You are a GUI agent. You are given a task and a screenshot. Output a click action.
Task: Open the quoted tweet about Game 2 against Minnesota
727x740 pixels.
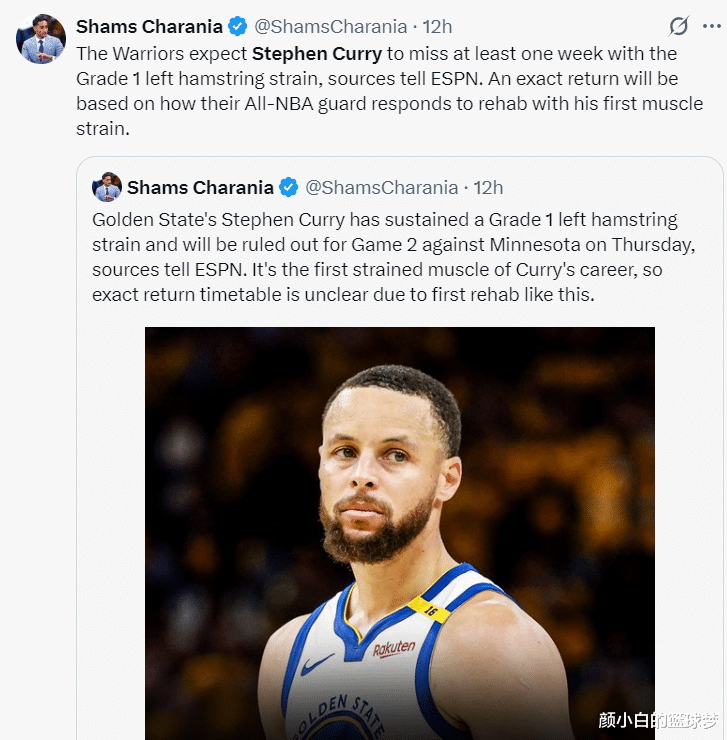click(x=390, y=256)
